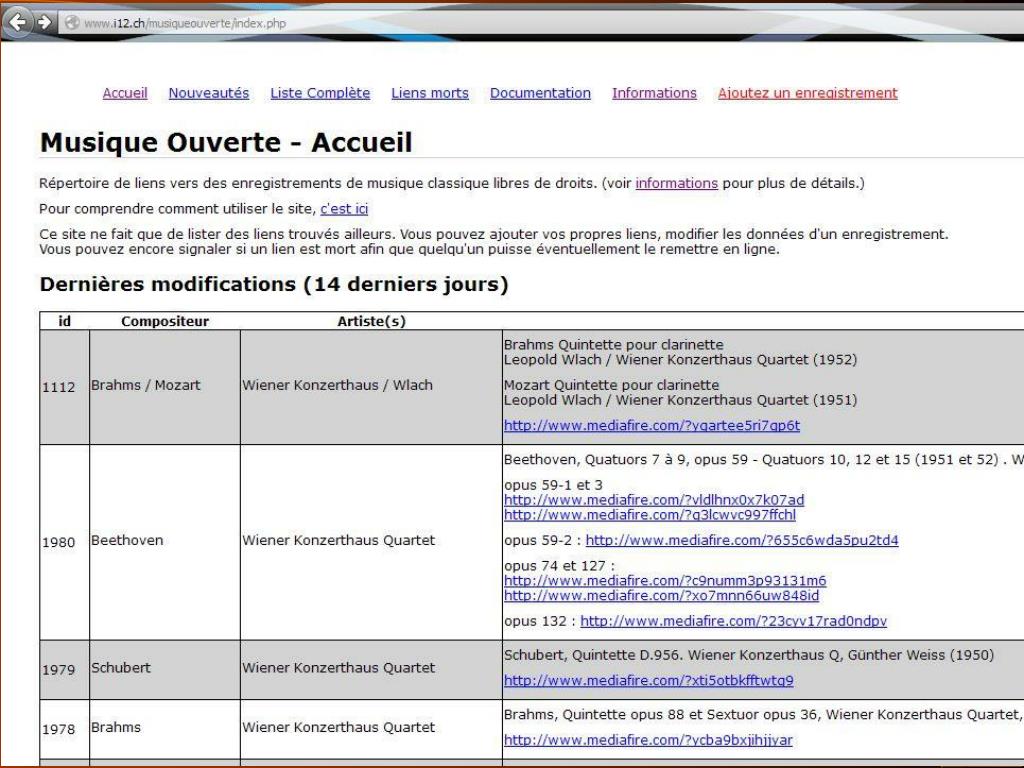The height and width of the screenshot is (768, 1024).
Task: Open the Liens morts page
Action: pyautogui.click(x=430, y=93)
